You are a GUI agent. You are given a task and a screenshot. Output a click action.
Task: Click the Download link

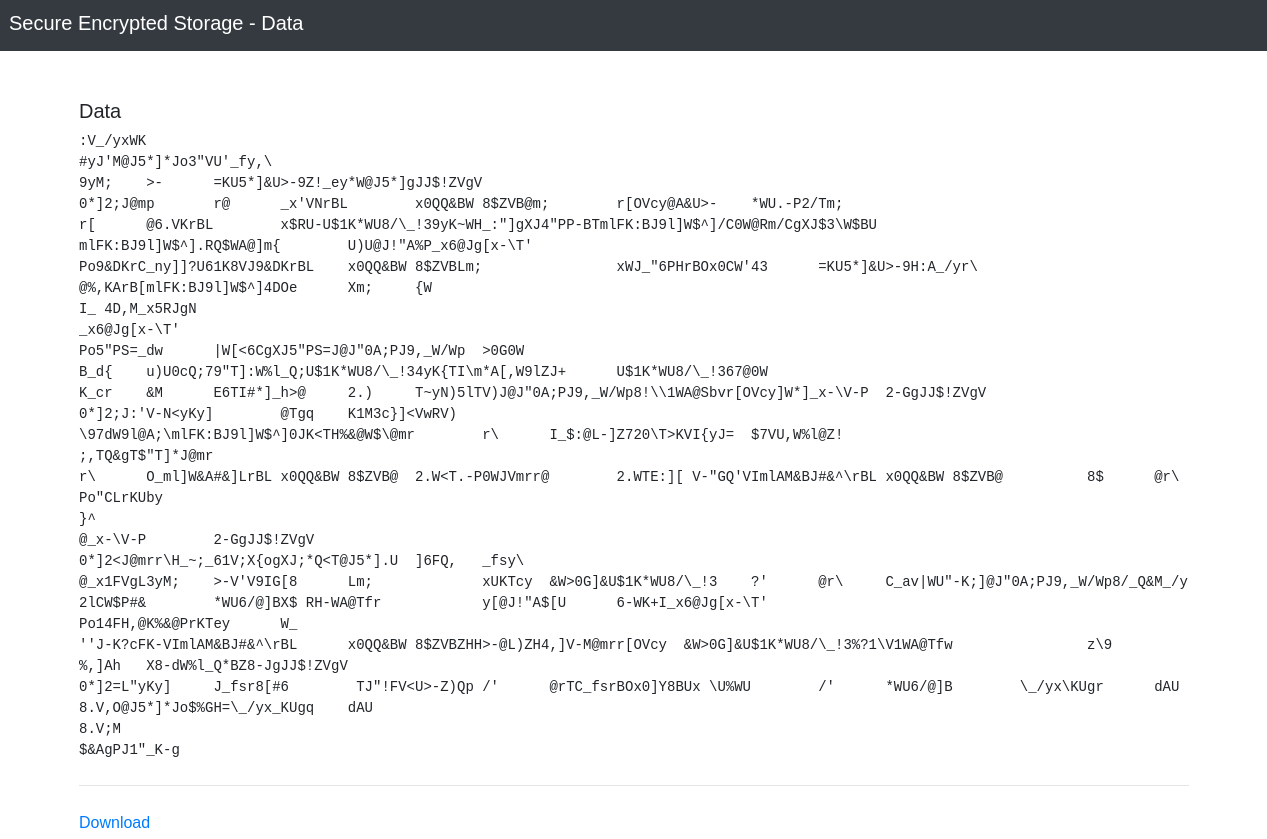click(x=114, y=823)
